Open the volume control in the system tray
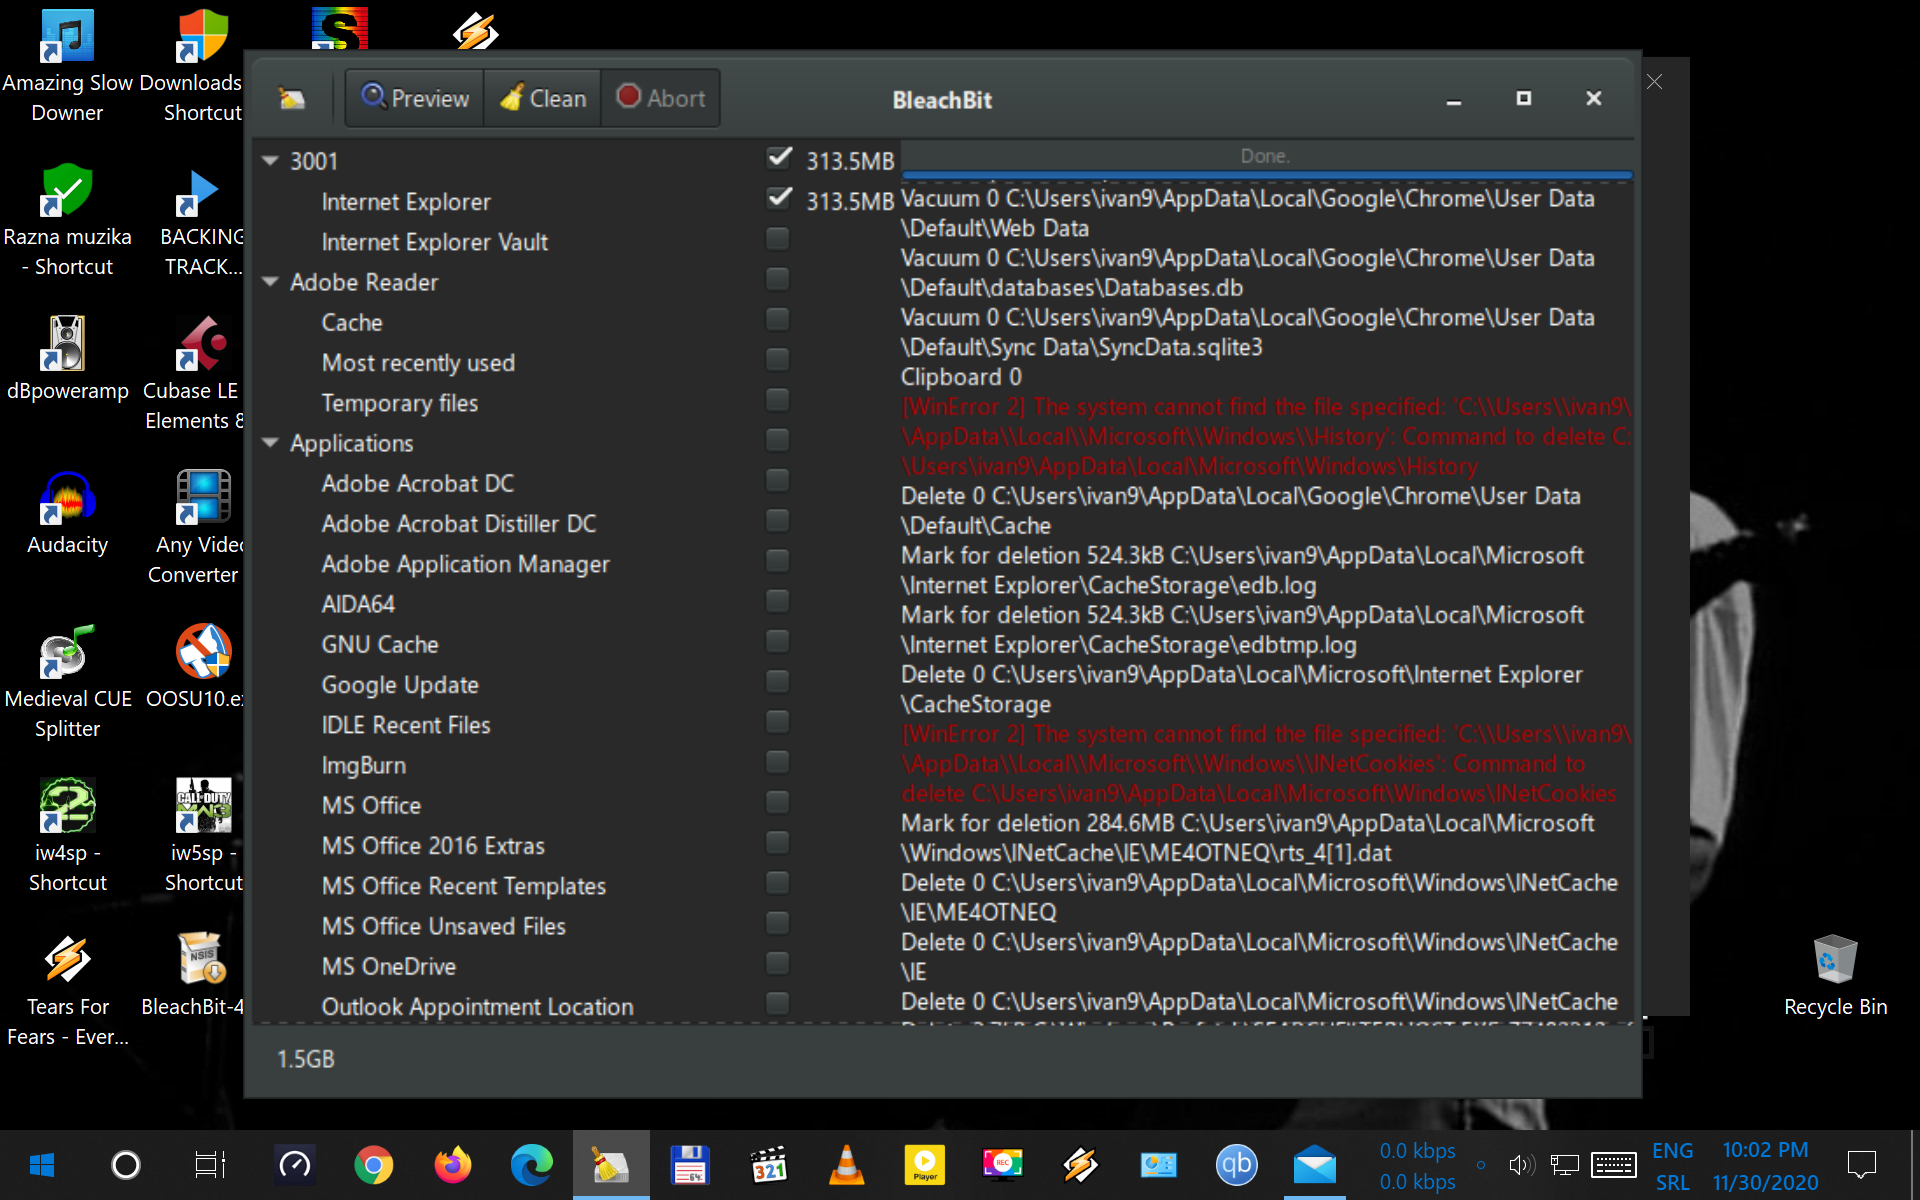The height and width of the screenshot is (1200, 1920). click(1522, 1164)
